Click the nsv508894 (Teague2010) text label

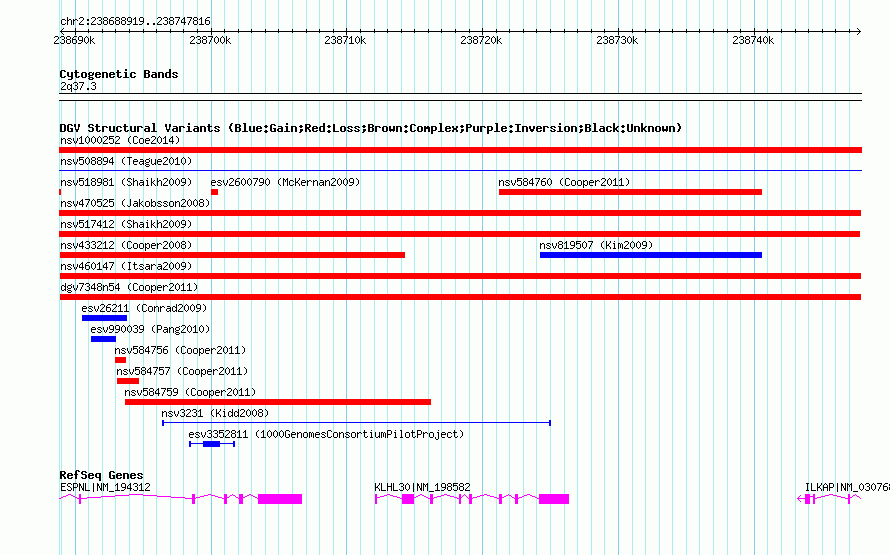click(x=126, y=161)
